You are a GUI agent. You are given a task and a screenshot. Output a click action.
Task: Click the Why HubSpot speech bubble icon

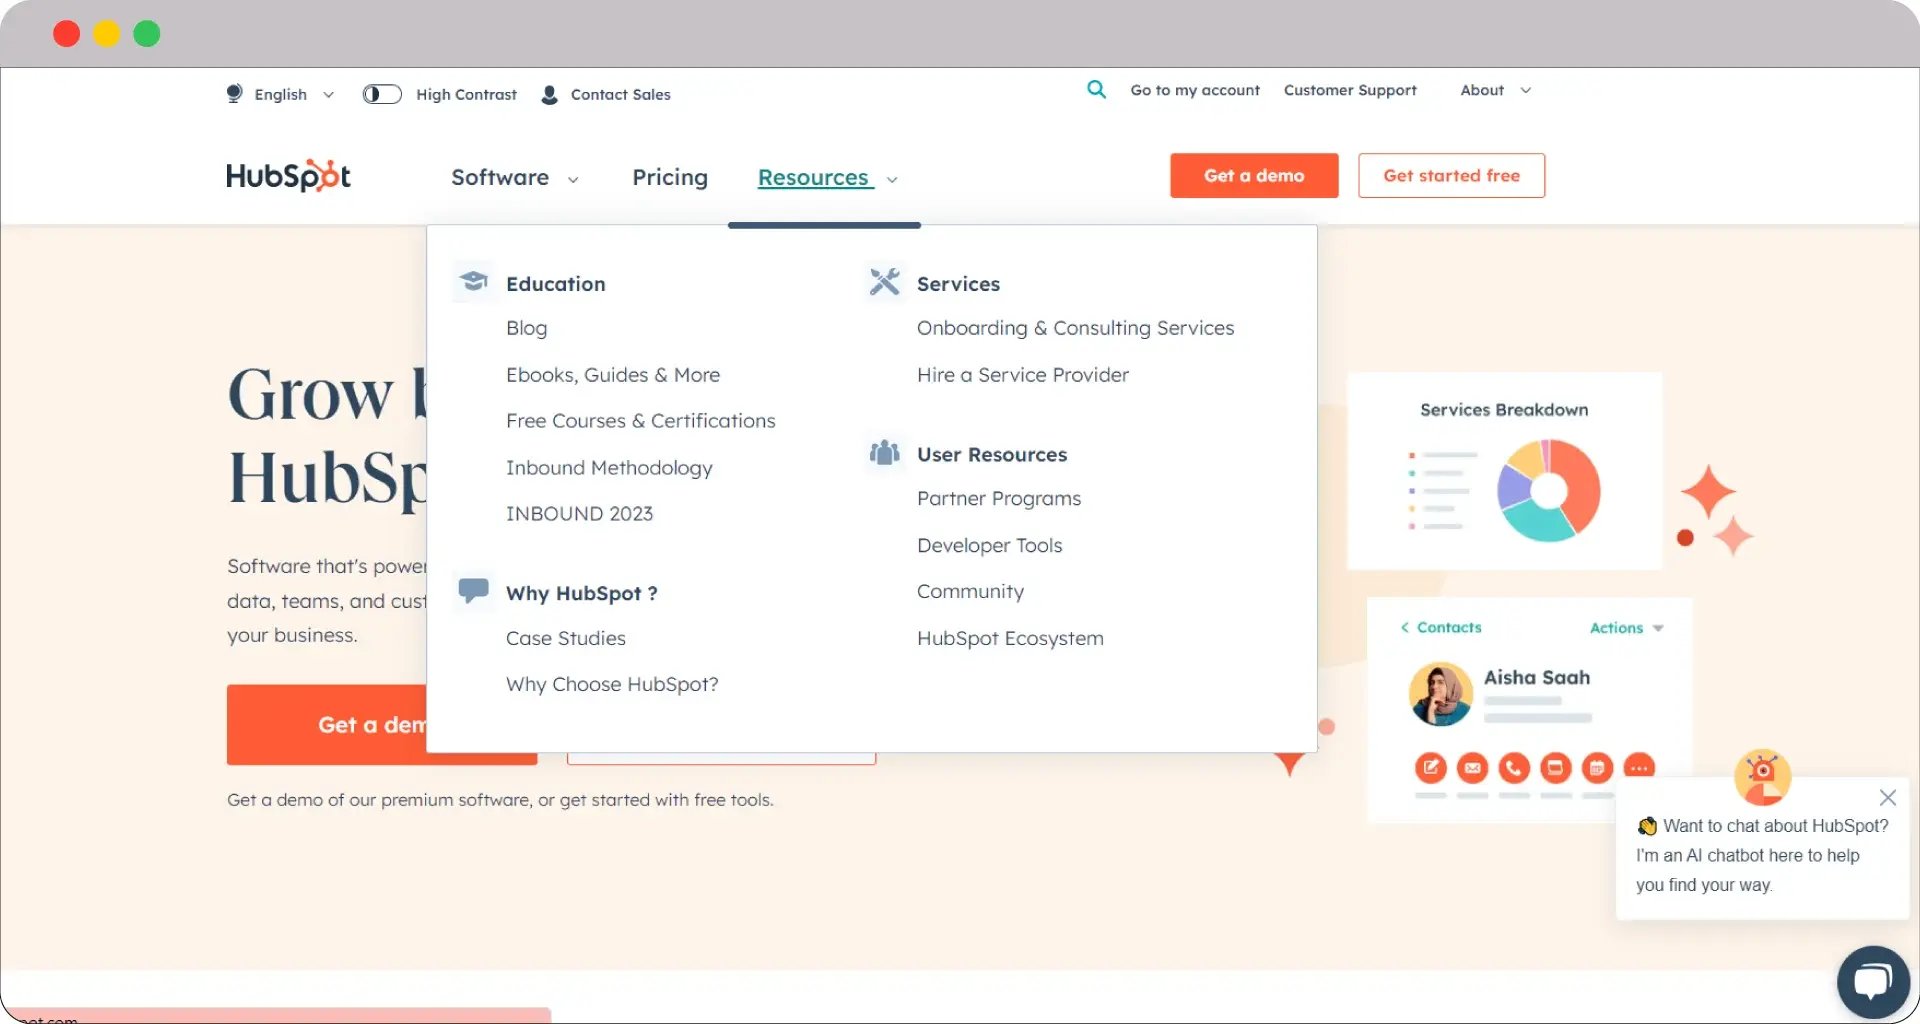point(474,591)
